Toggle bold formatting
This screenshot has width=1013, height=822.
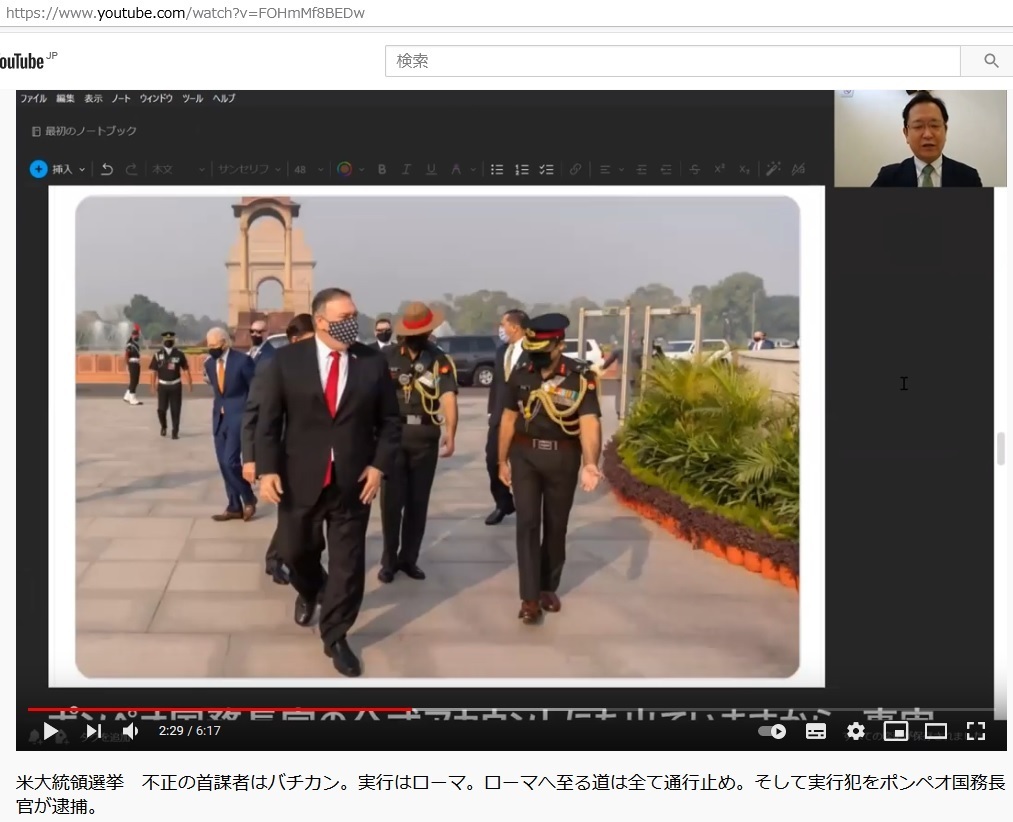(382, 169)
